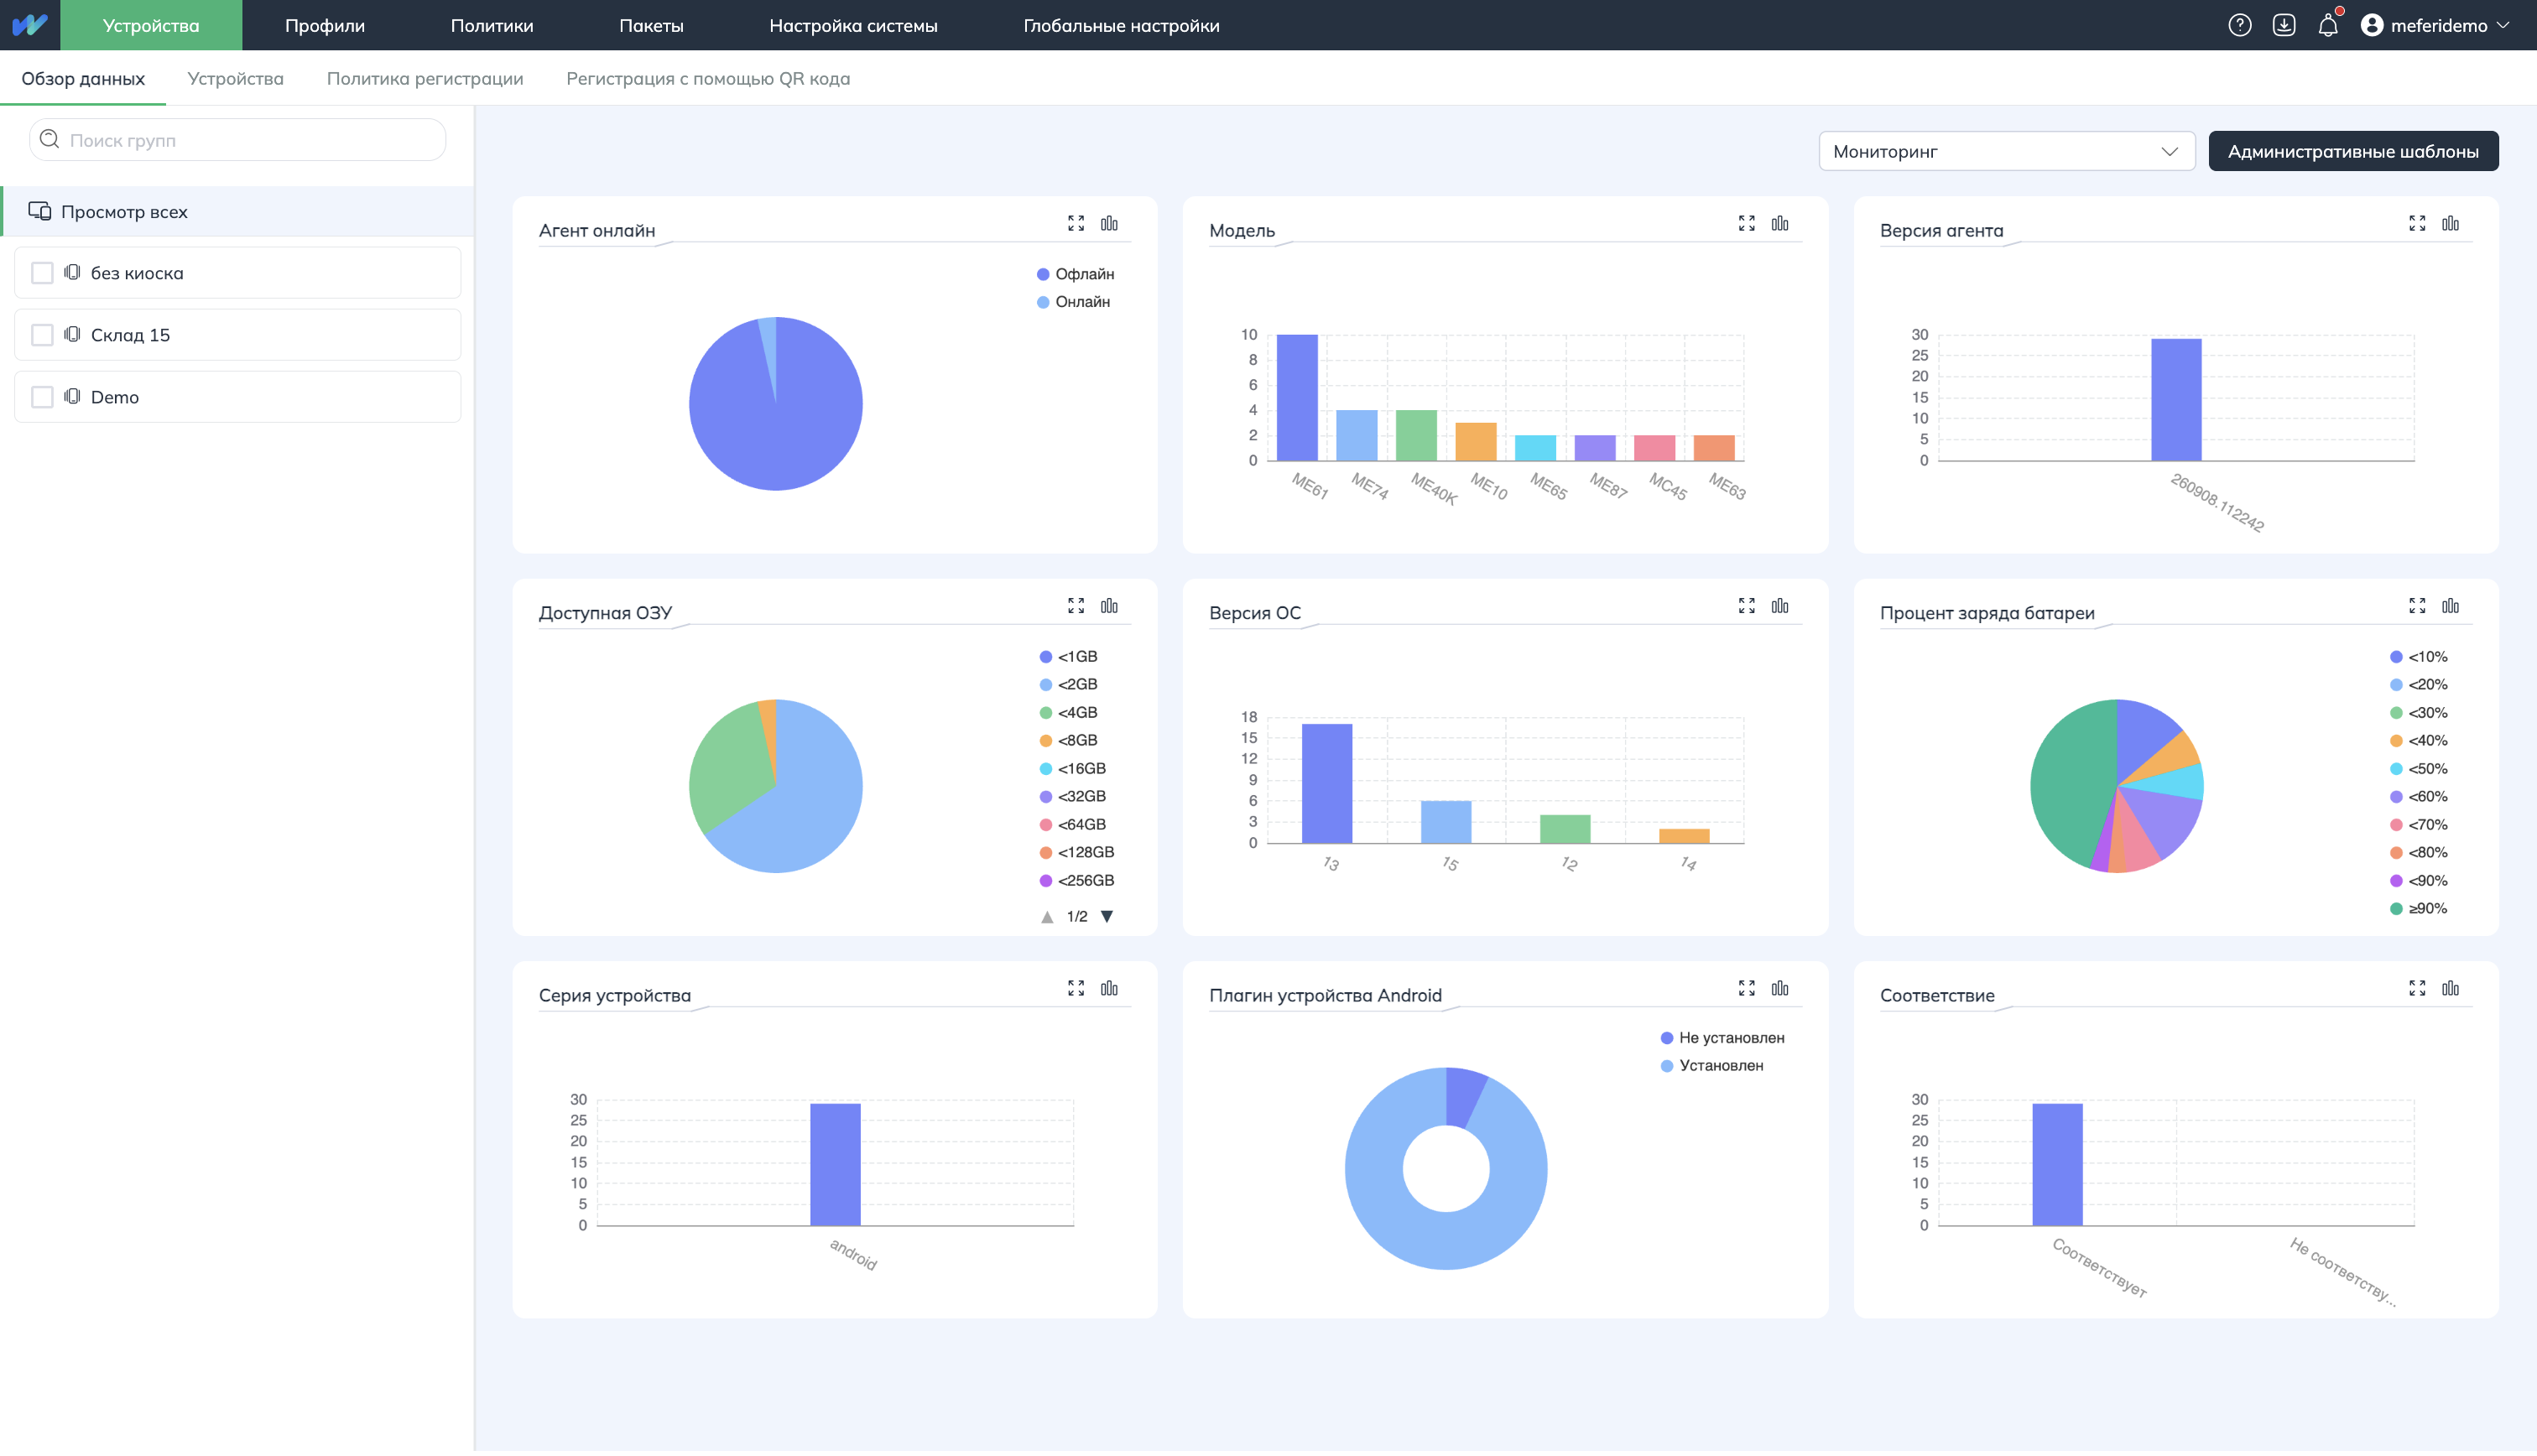Image resolution: width=2537 pixels, height=1456 pixels.
Task: Switch chart type on Серия устройства card
Action: [x=1109, y=988]
